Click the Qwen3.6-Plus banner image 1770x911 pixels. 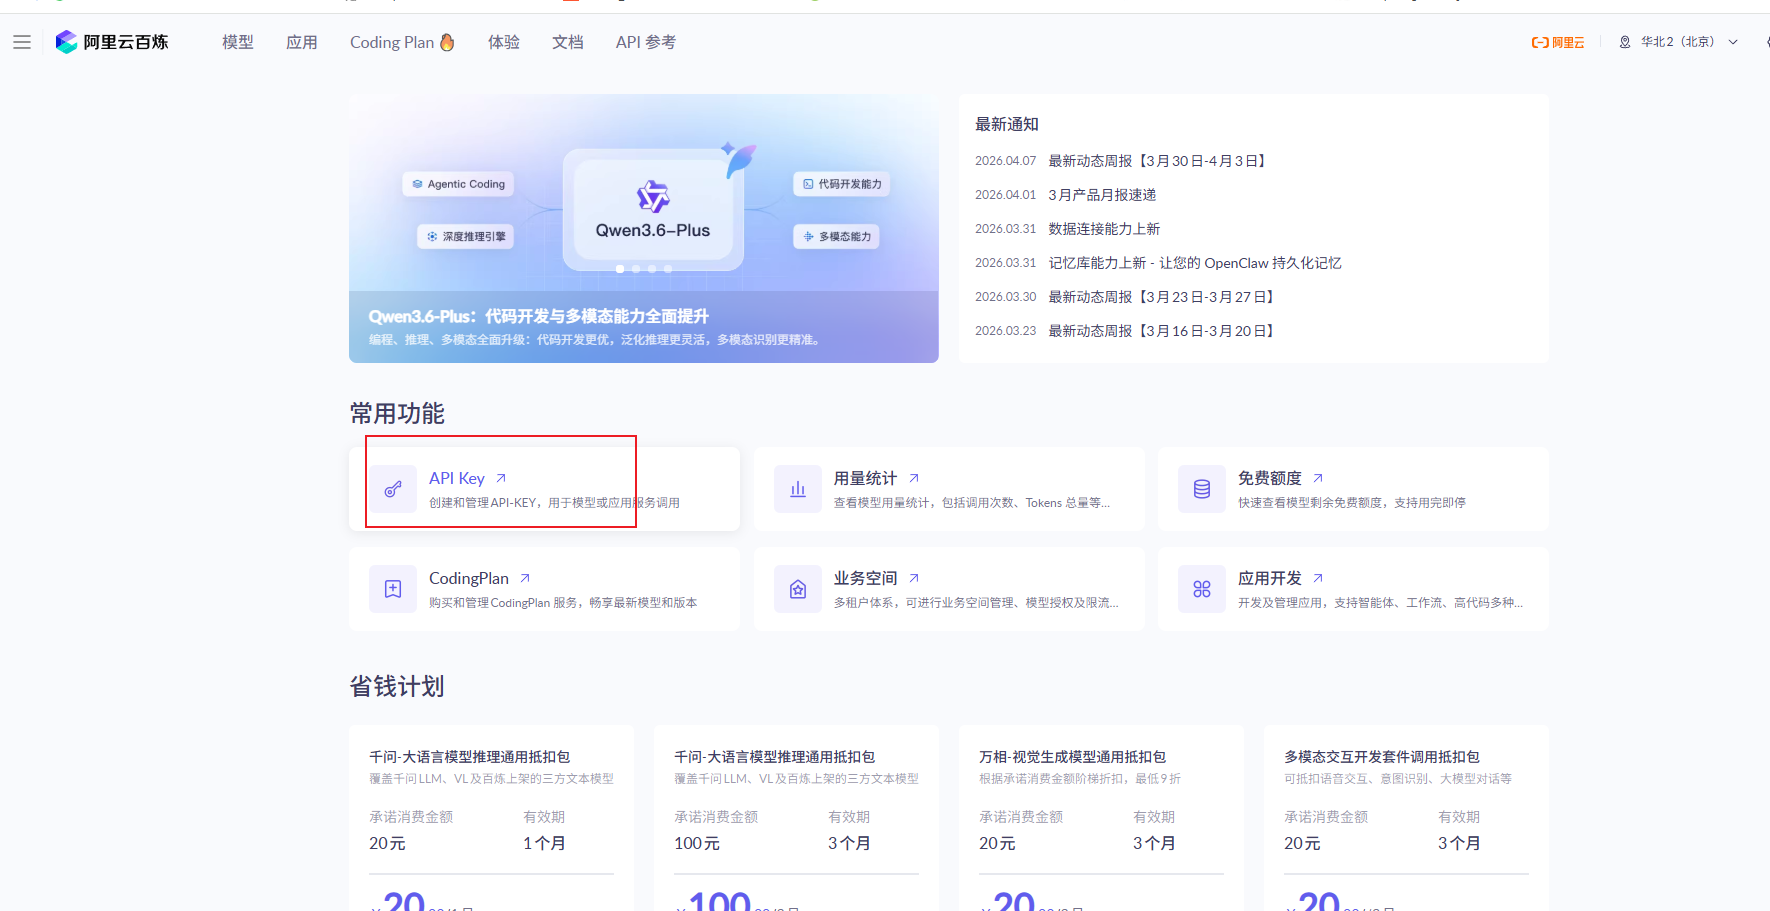644,228
